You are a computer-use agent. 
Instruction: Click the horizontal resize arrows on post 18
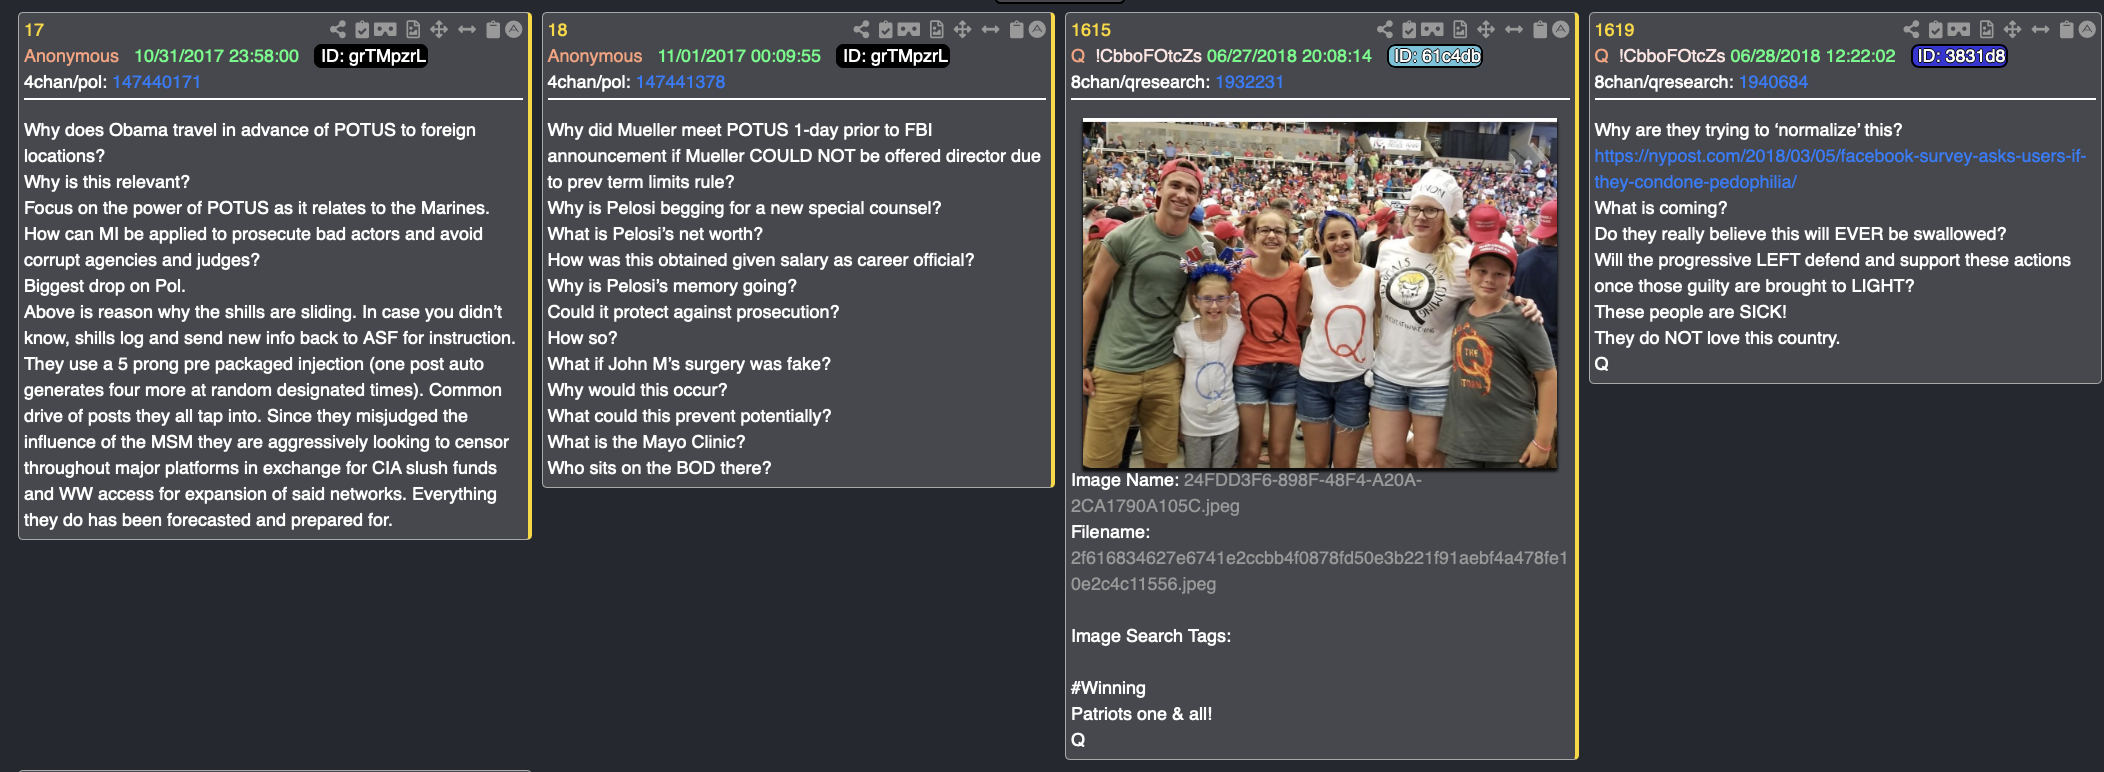point(990,30)
